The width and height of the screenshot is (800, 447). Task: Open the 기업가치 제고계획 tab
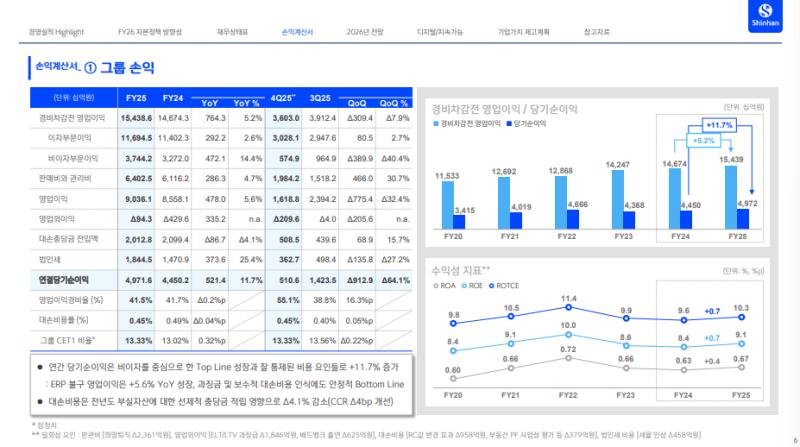(522, 32)
